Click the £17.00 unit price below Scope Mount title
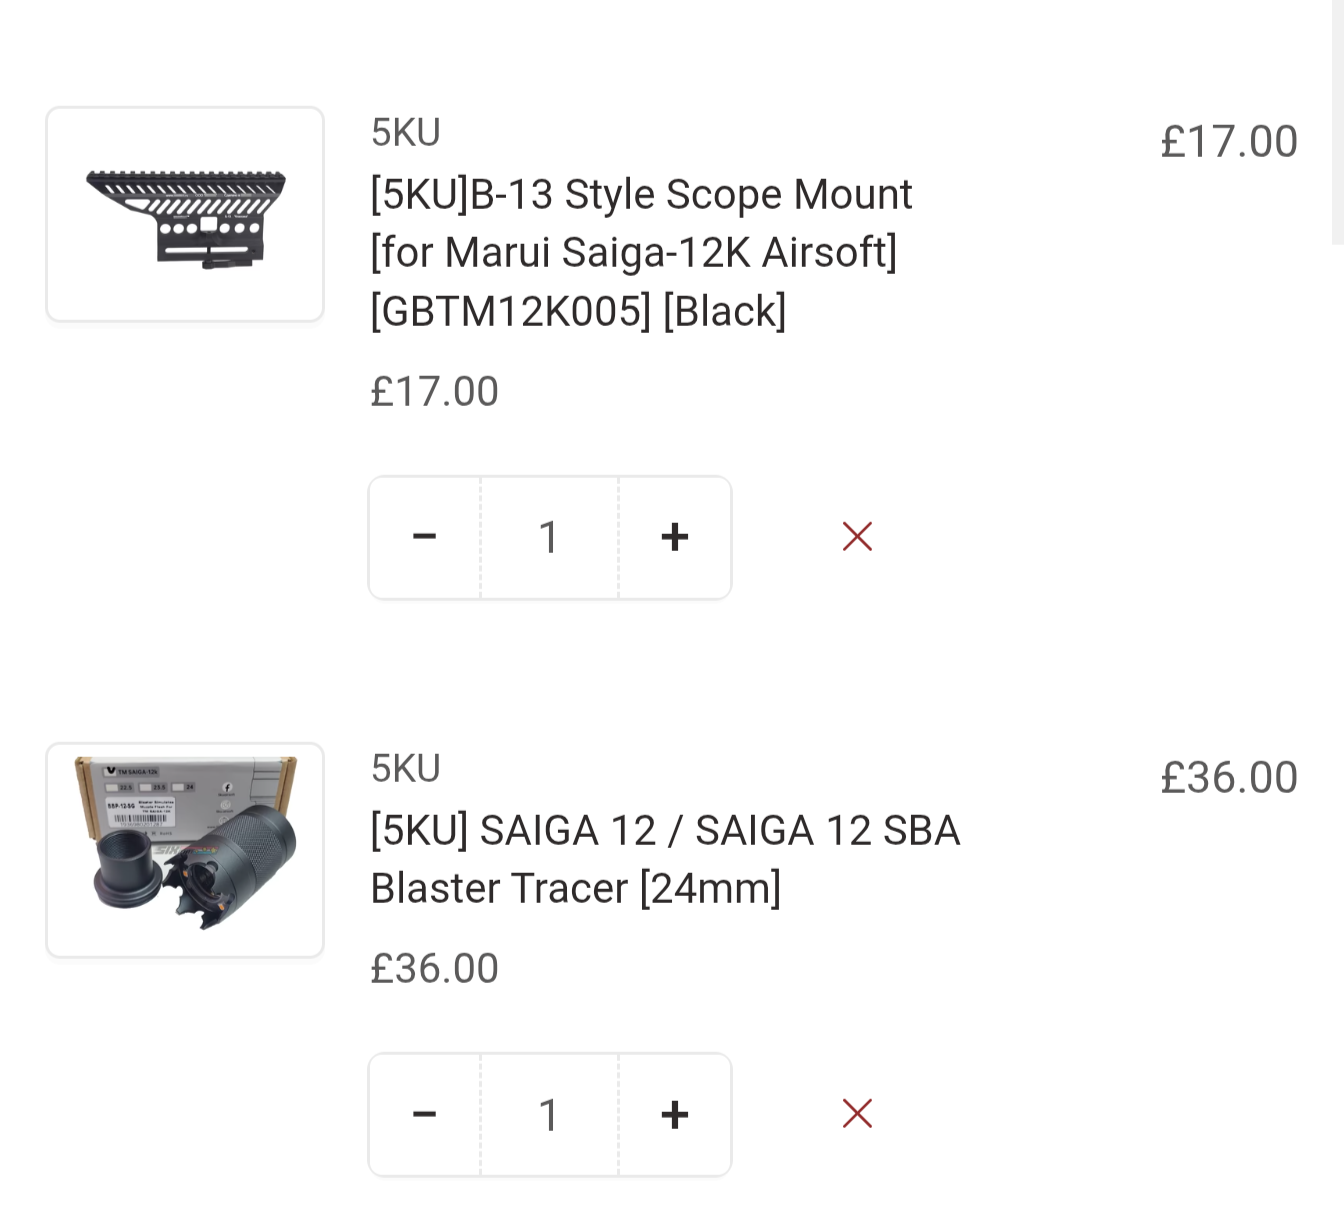 (x=434, y=392)
